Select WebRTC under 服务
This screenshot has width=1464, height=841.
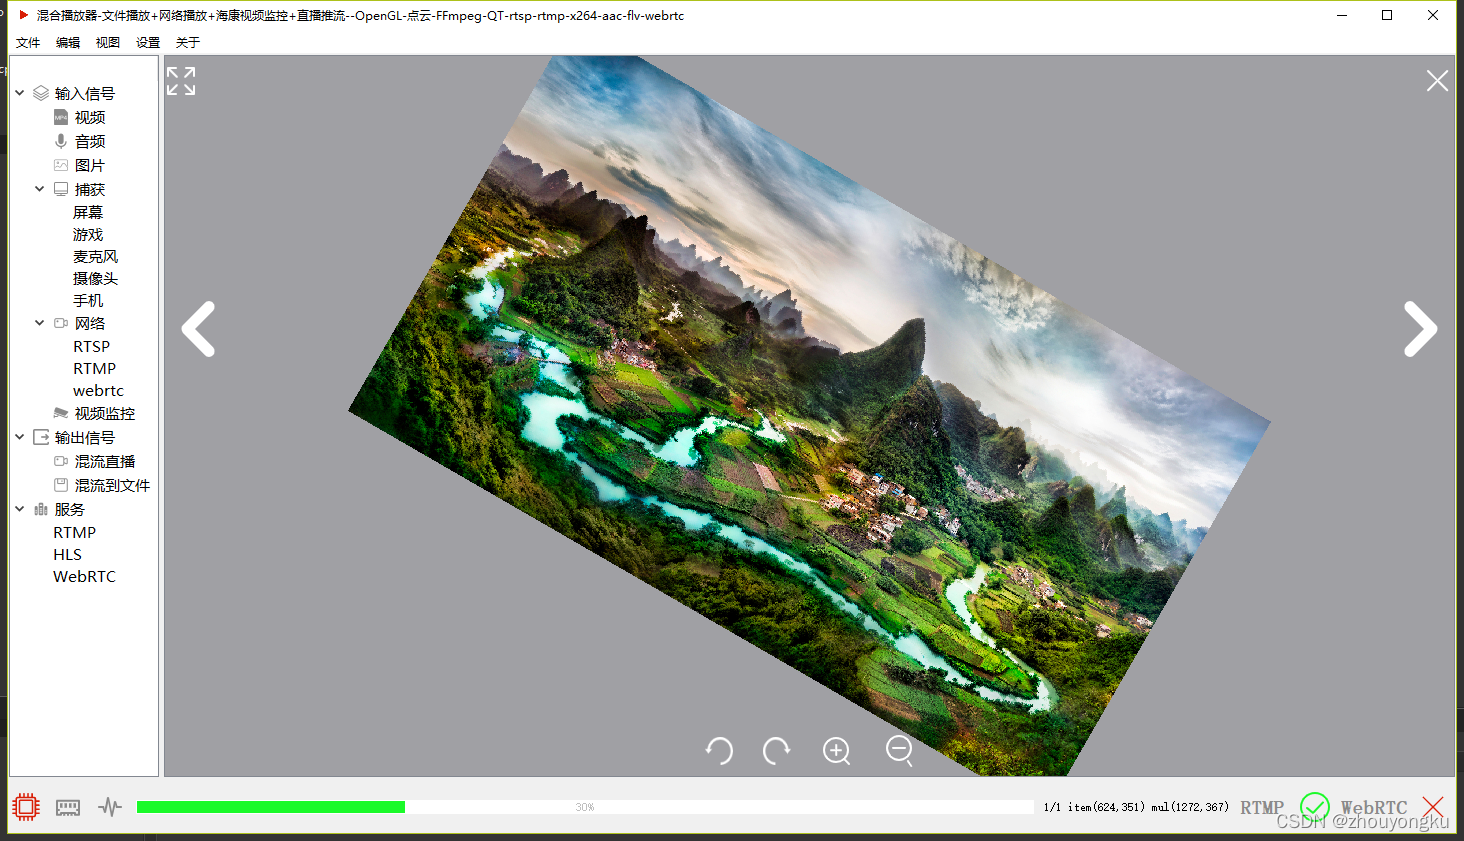coord(84,576)
